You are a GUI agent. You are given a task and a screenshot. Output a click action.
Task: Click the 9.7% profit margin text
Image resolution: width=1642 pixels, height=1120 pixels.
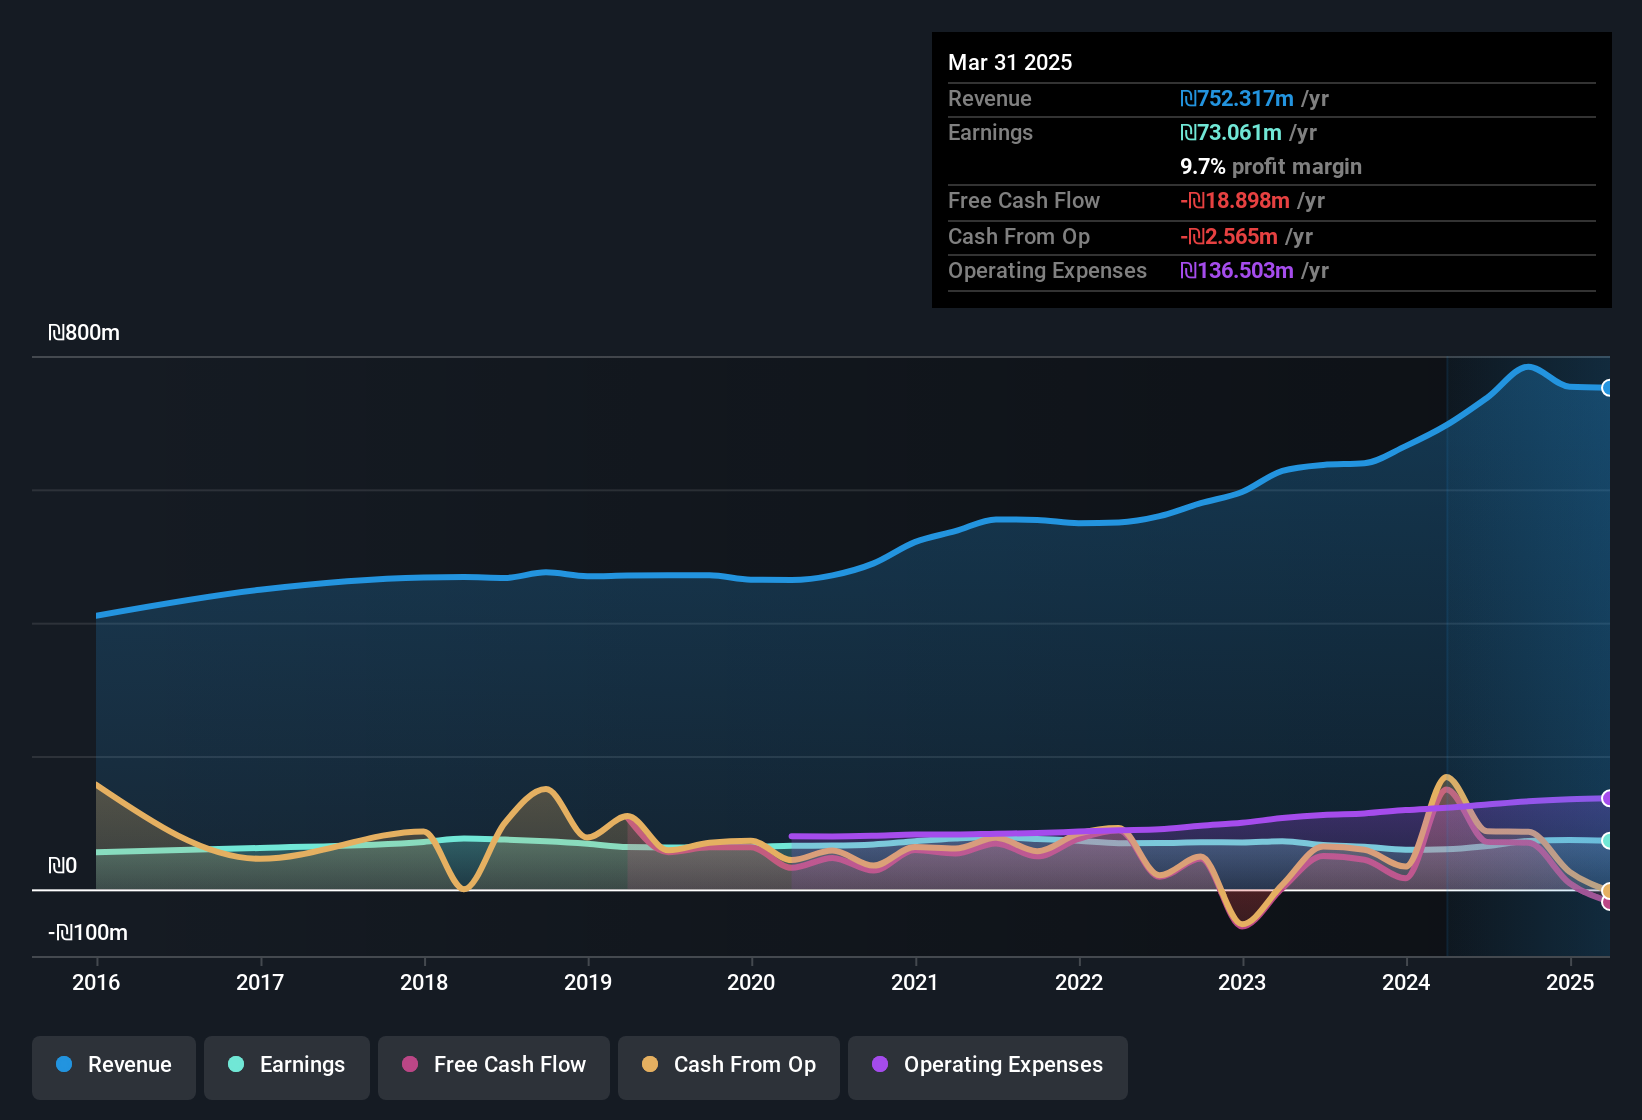click(1271, 166)
